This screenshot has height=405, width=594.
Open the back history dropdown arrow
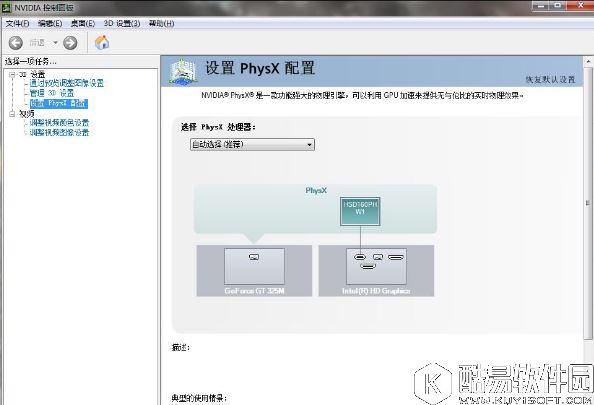click(x=55, y=43)
